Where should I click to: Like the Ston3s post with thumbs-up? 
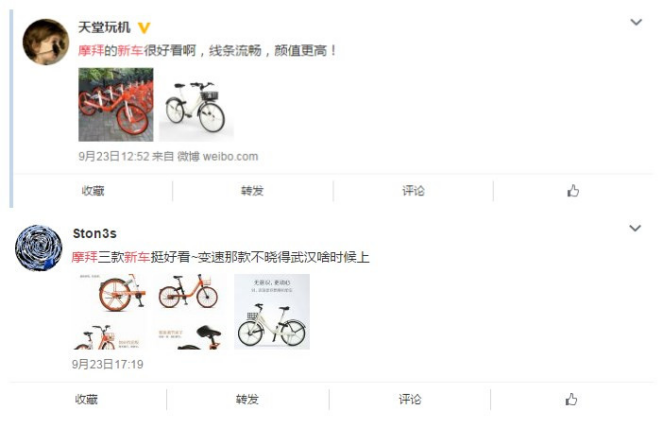pos(571,400)
